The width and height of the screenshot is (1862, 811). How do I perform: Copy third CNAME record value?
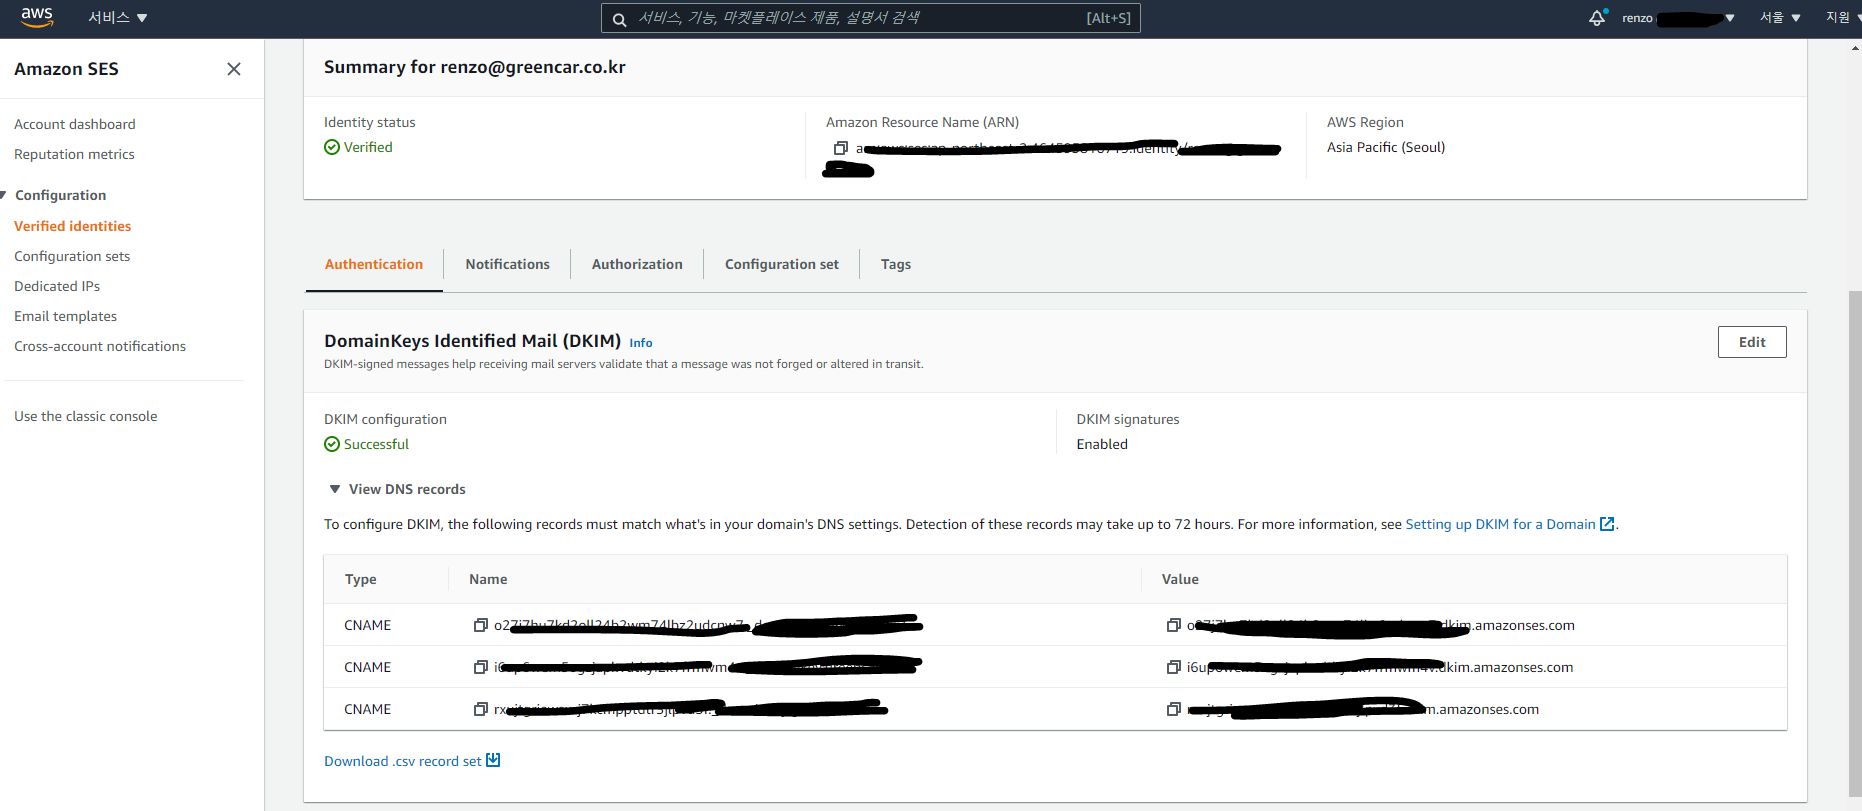tap(1174, 709)
